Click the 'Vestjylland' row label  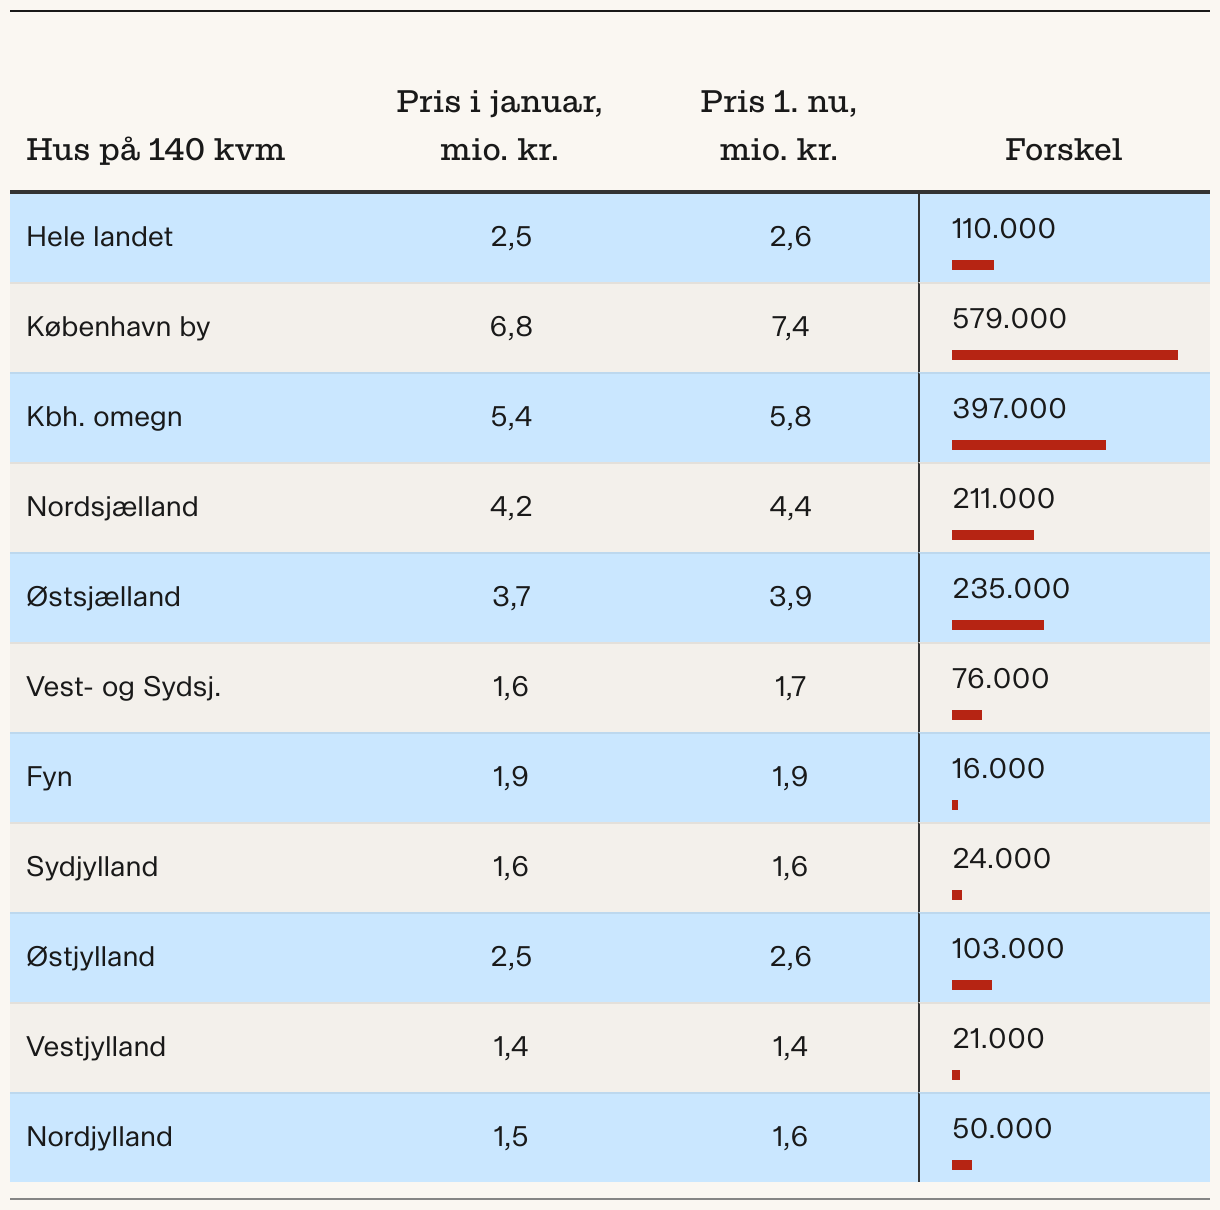[x=96, y=1047]
